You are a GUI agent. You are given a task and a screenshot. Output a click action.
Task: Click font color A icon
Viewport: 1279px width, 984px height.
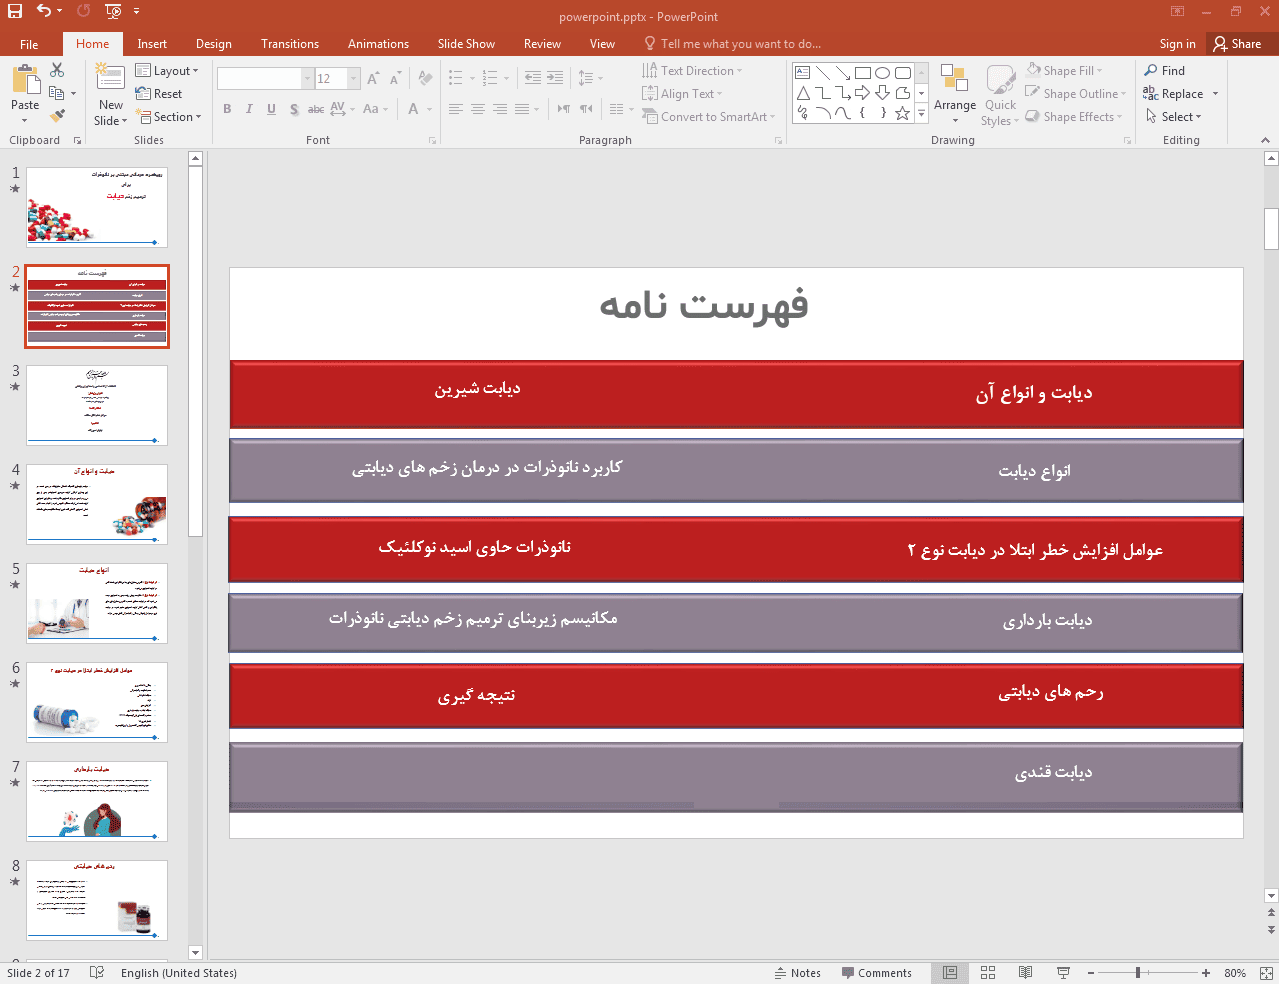pos(413,109)
